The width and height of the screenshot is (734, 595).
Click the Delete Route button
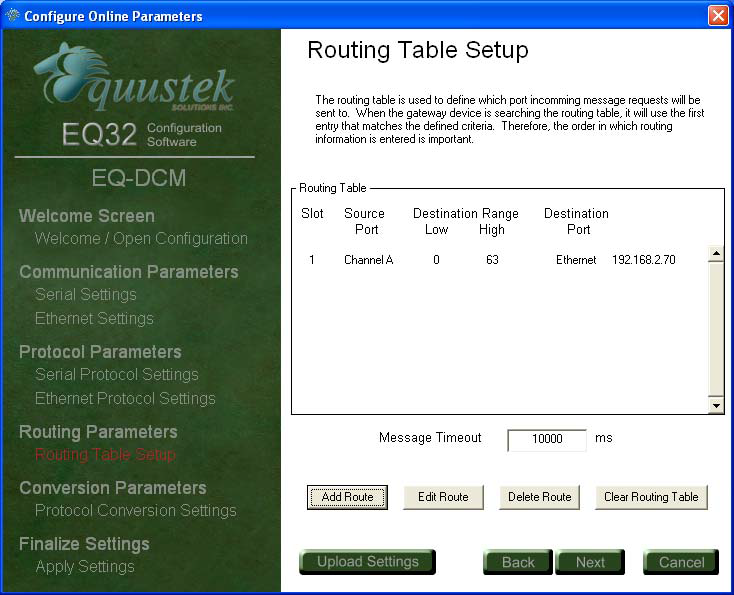coord(539,497)
